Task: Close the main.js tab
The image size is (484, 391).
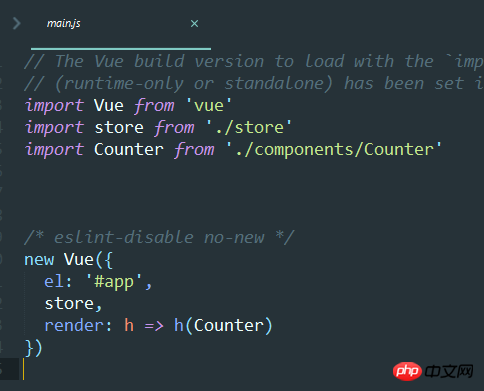Action: 194,24
